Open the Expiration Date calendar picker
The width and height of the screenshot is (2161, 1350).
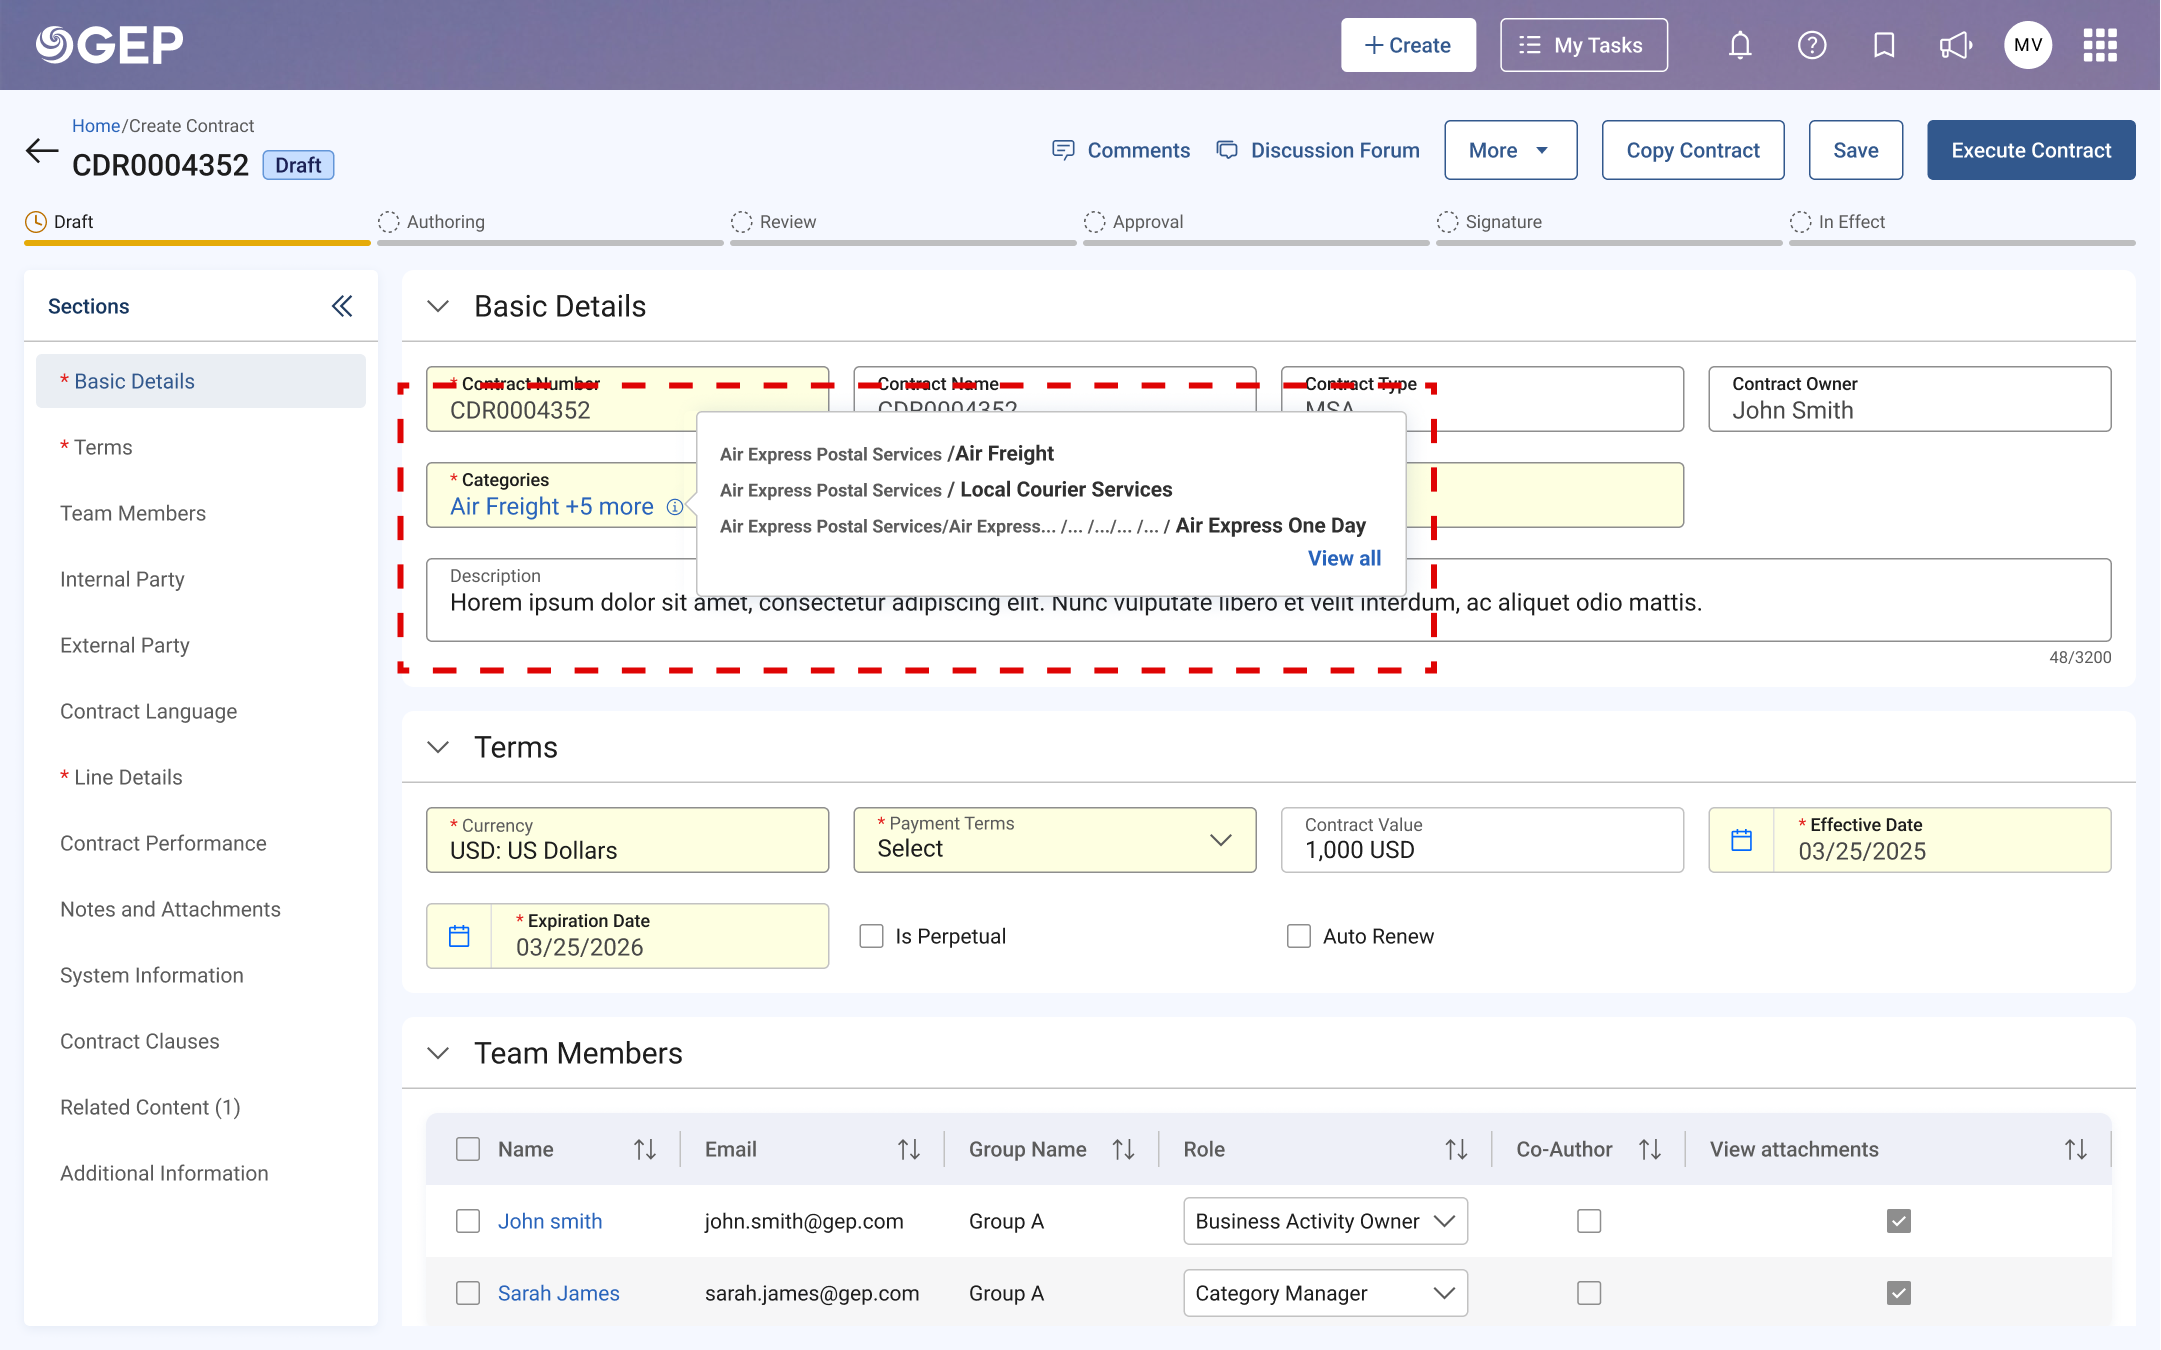click(459, 936)
